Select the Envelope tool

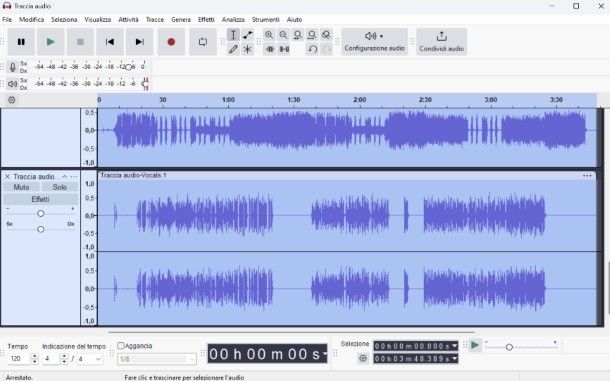248,35
